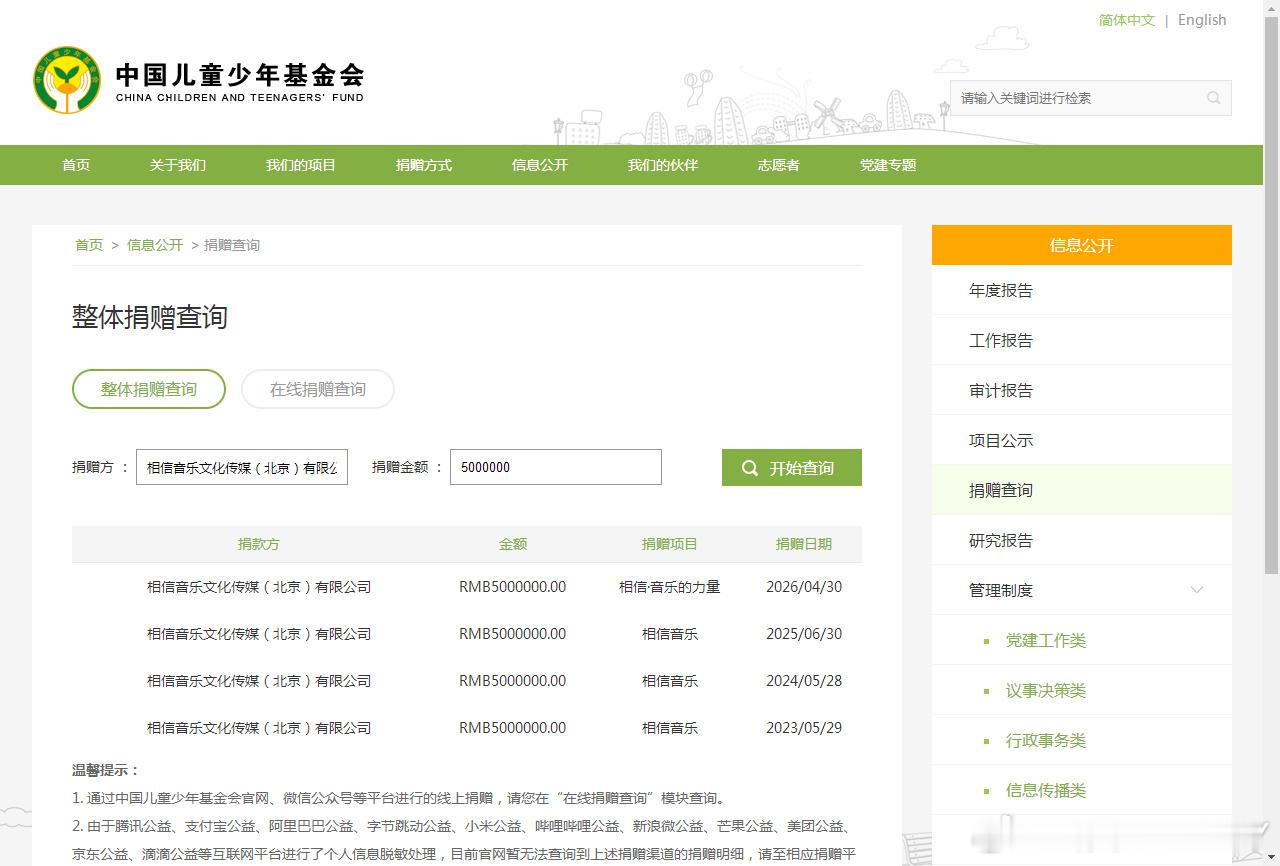Click the 金额 column header
This screenshot has height=866, width=1280.
tap(513, 544)
